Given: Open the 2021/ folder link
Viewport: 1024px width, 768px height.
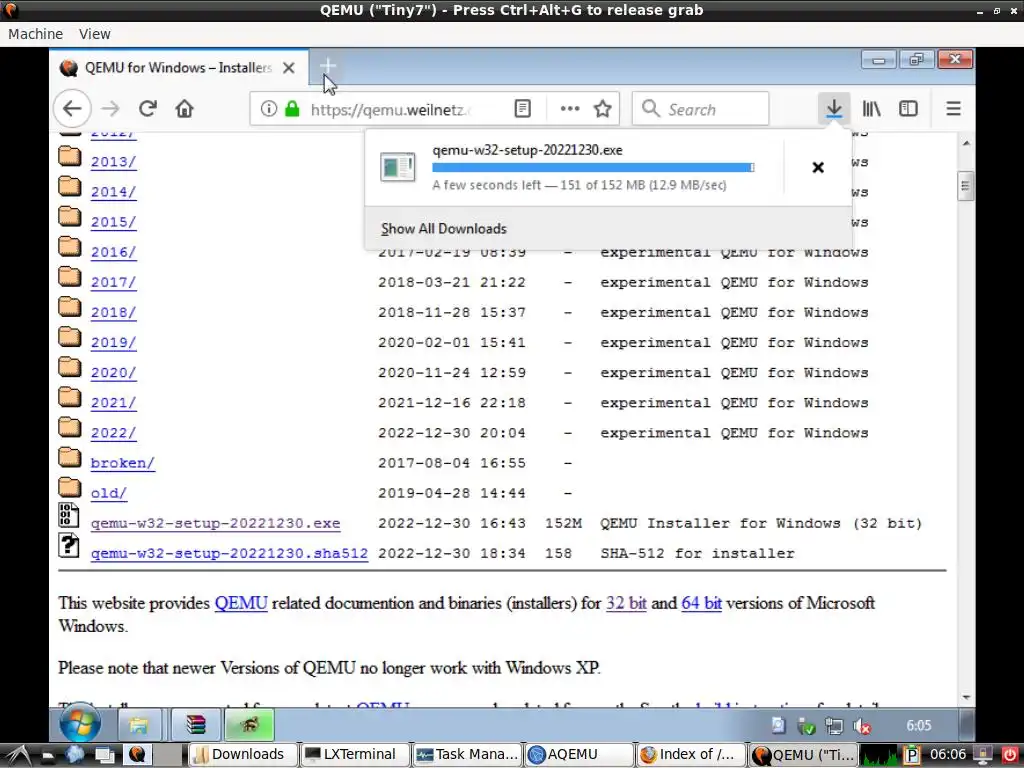Looking at the screenshot, I should pyautogui.click(x=113, y=402).
